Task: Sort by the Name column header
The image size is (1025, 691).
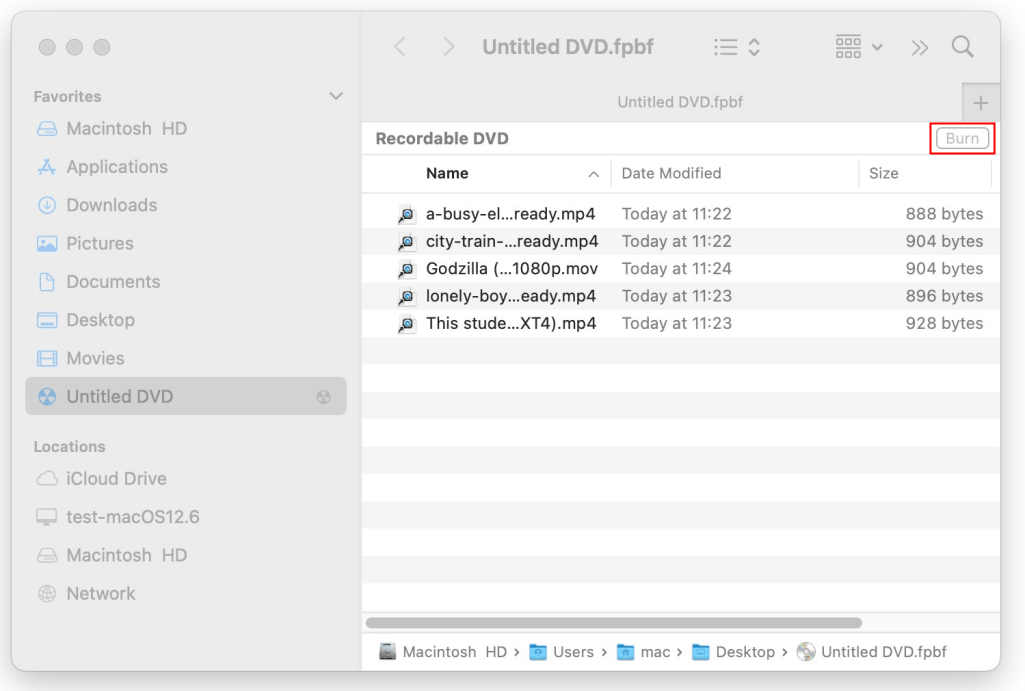Action: pyautogui.click(x=447, y=173)
